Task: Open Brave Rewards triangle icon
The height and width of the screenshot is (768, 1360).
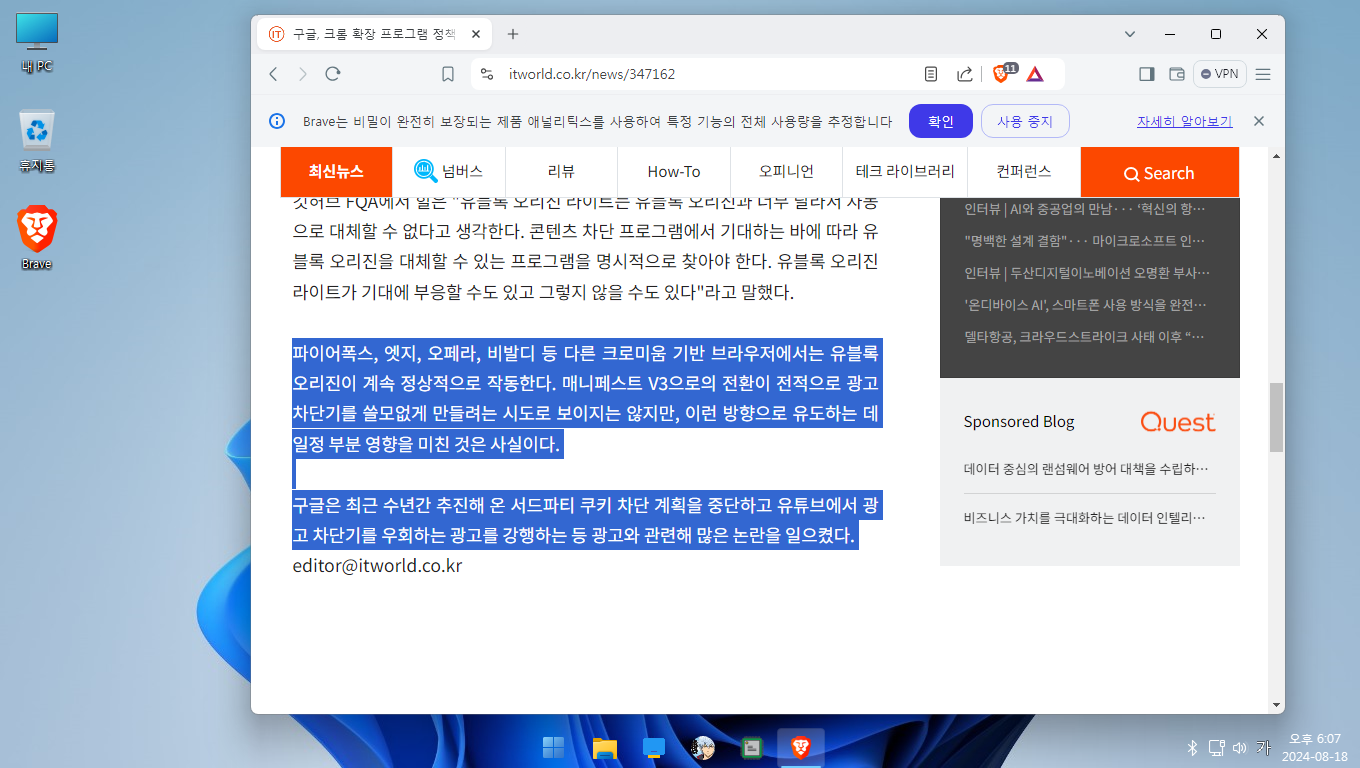Action: [1035, 74]
